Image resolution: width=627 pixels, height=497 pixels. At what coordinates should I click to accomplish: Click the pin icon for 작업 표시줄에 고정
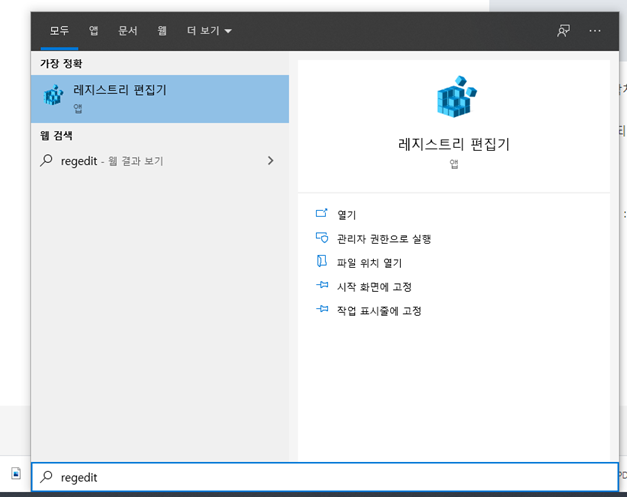coord(322,309)
